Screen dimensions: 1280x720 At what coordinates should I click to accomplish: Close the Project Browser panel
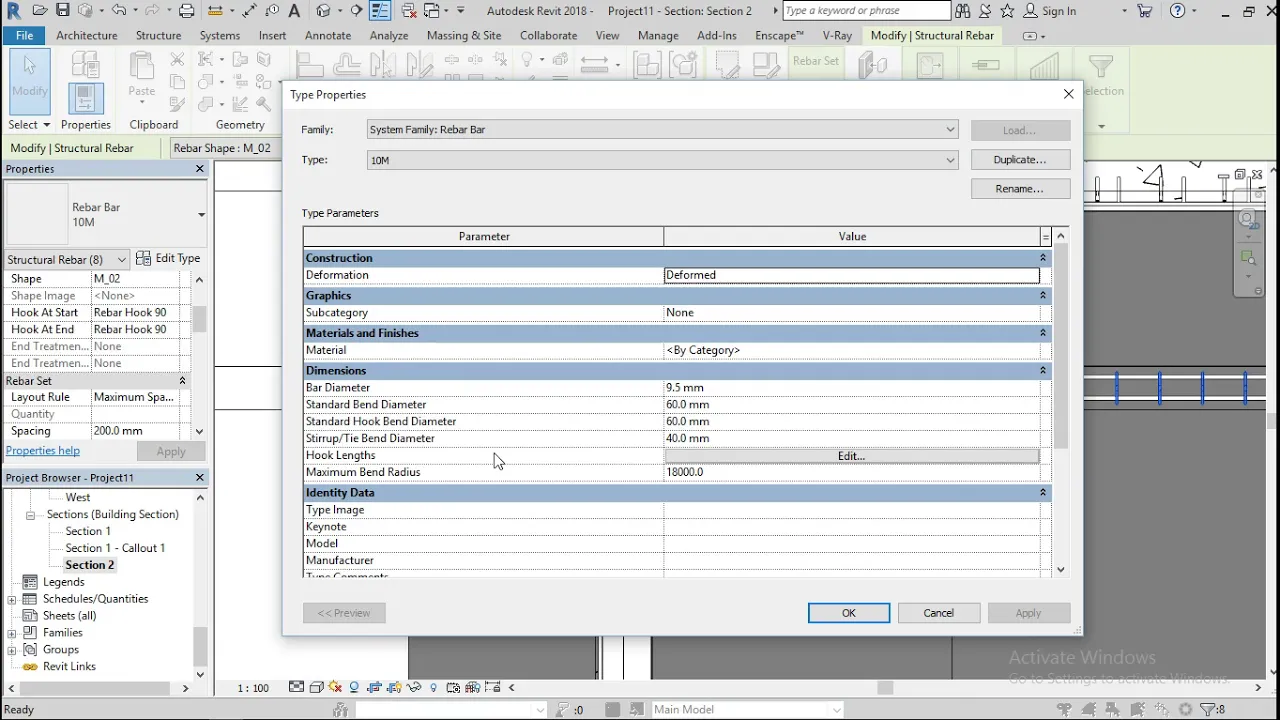point(200,478)
